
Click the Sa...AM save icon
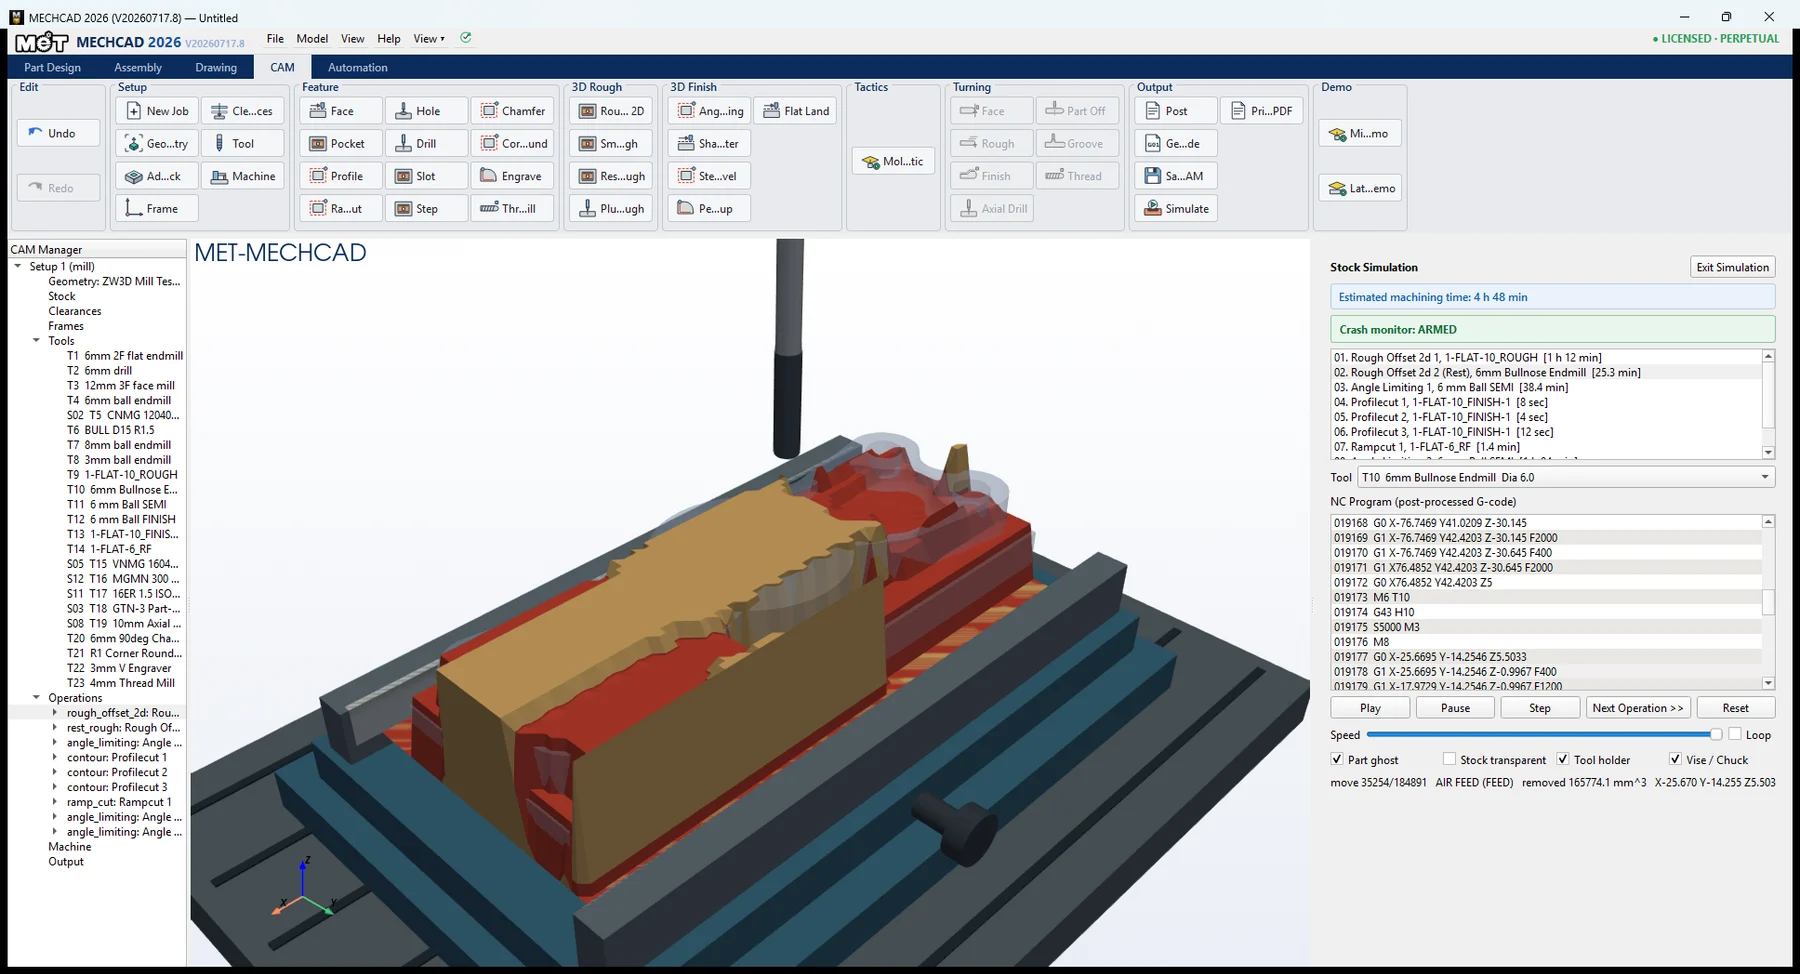click(x=1152, y=176)
